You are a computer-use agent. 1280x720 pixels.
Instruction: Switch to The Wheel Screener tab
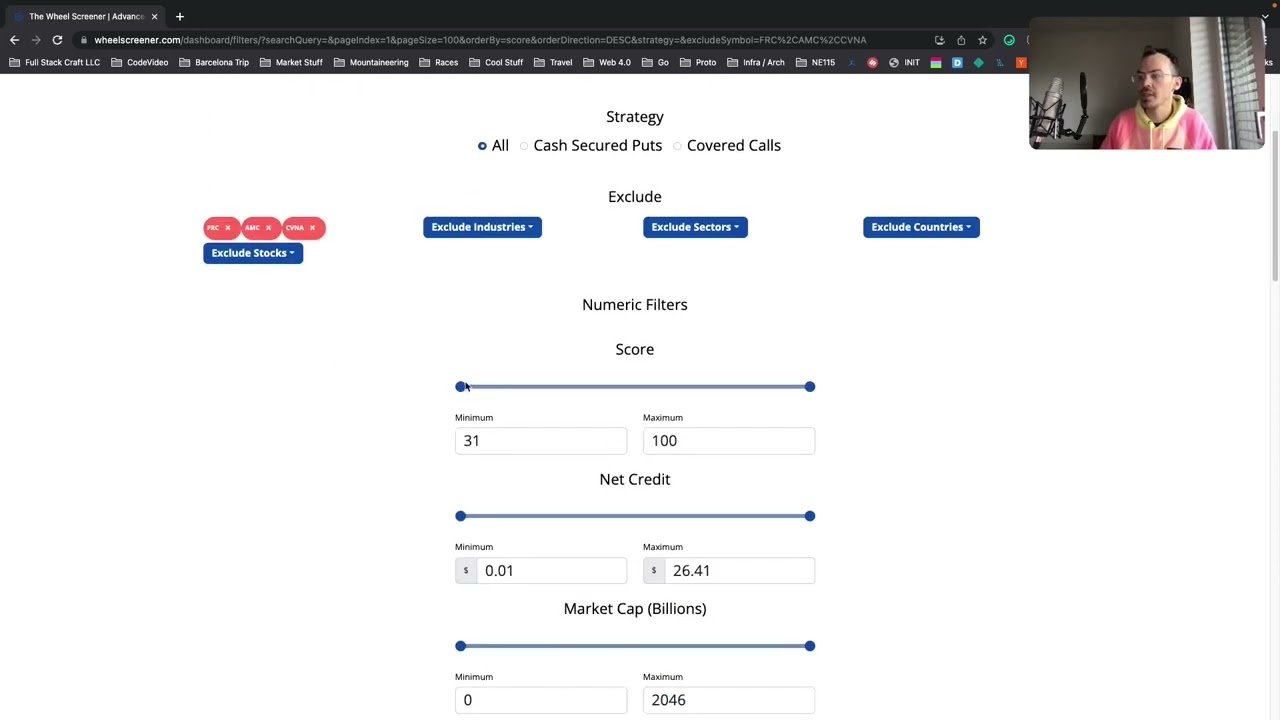(86, 16)
